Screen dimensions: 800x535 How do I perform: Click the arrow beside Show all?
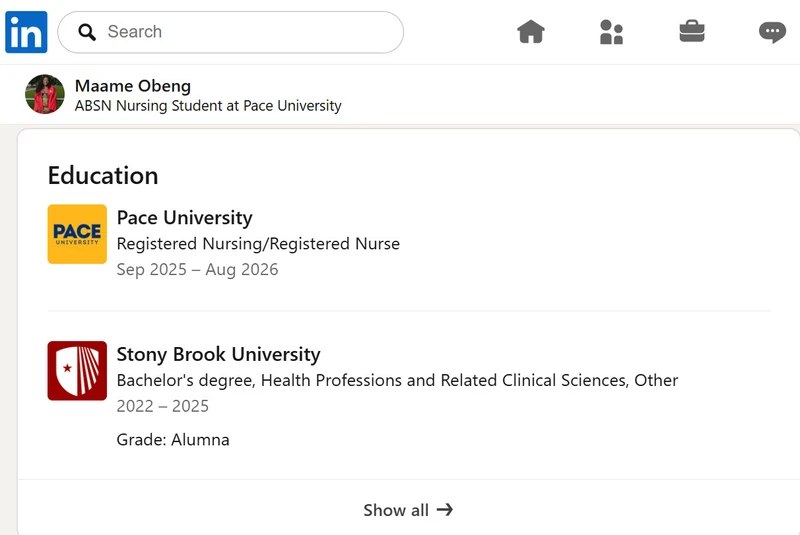[445, 509]
